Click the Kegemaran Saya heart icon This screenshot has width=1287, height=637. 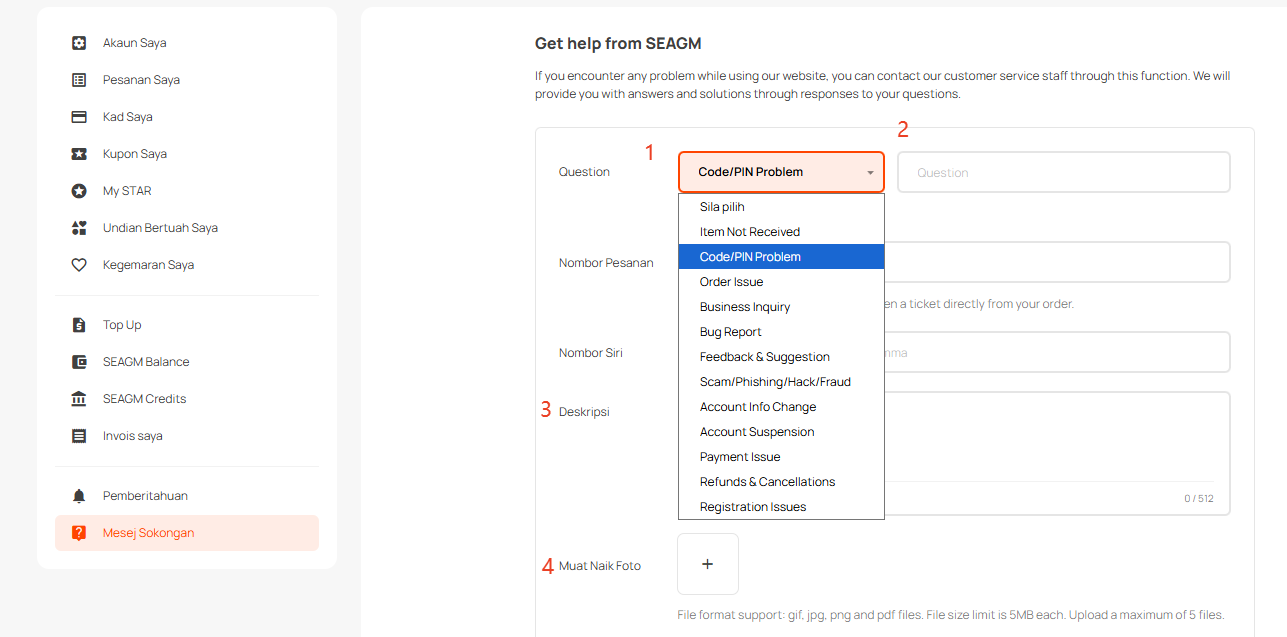79,265
